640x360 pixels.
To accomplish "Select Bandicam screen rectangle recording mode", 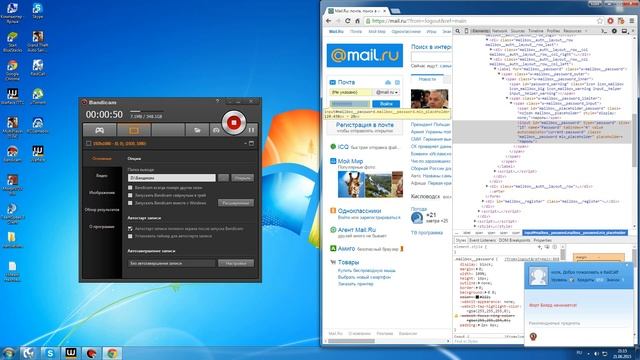I will [134, 130].
